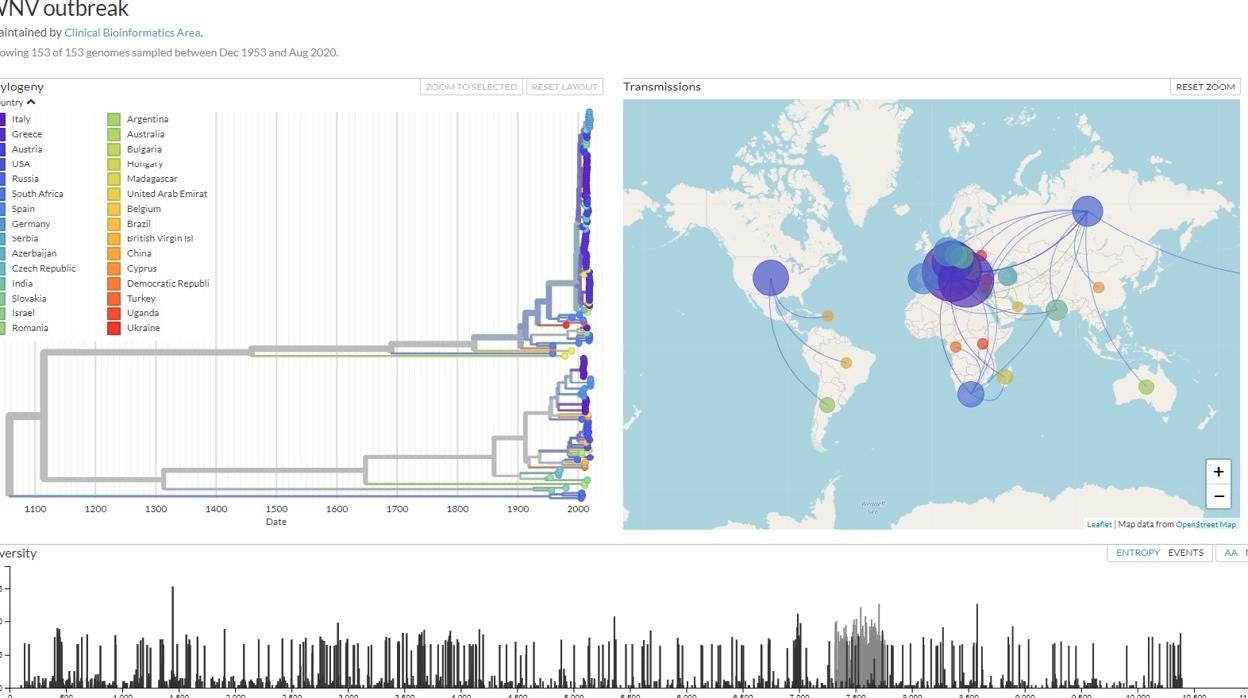Screen dimensions: 1248x698
Task: Click the Russia circle on the map
Action: (x=1087, y=211)
